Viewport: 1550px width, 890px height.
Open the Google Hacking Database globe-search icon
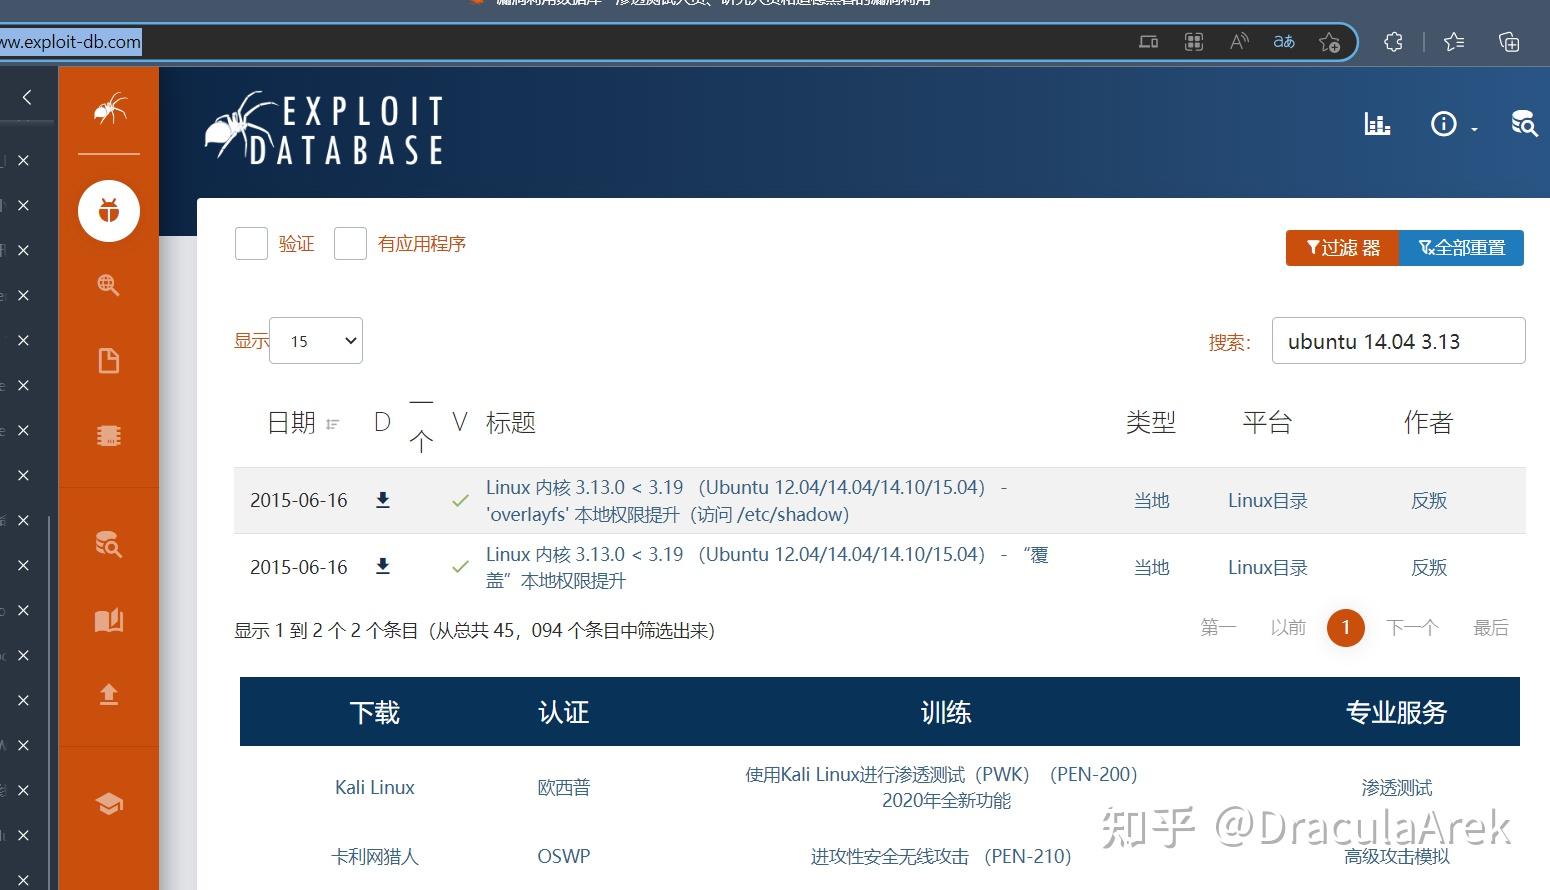coord(109,285)
